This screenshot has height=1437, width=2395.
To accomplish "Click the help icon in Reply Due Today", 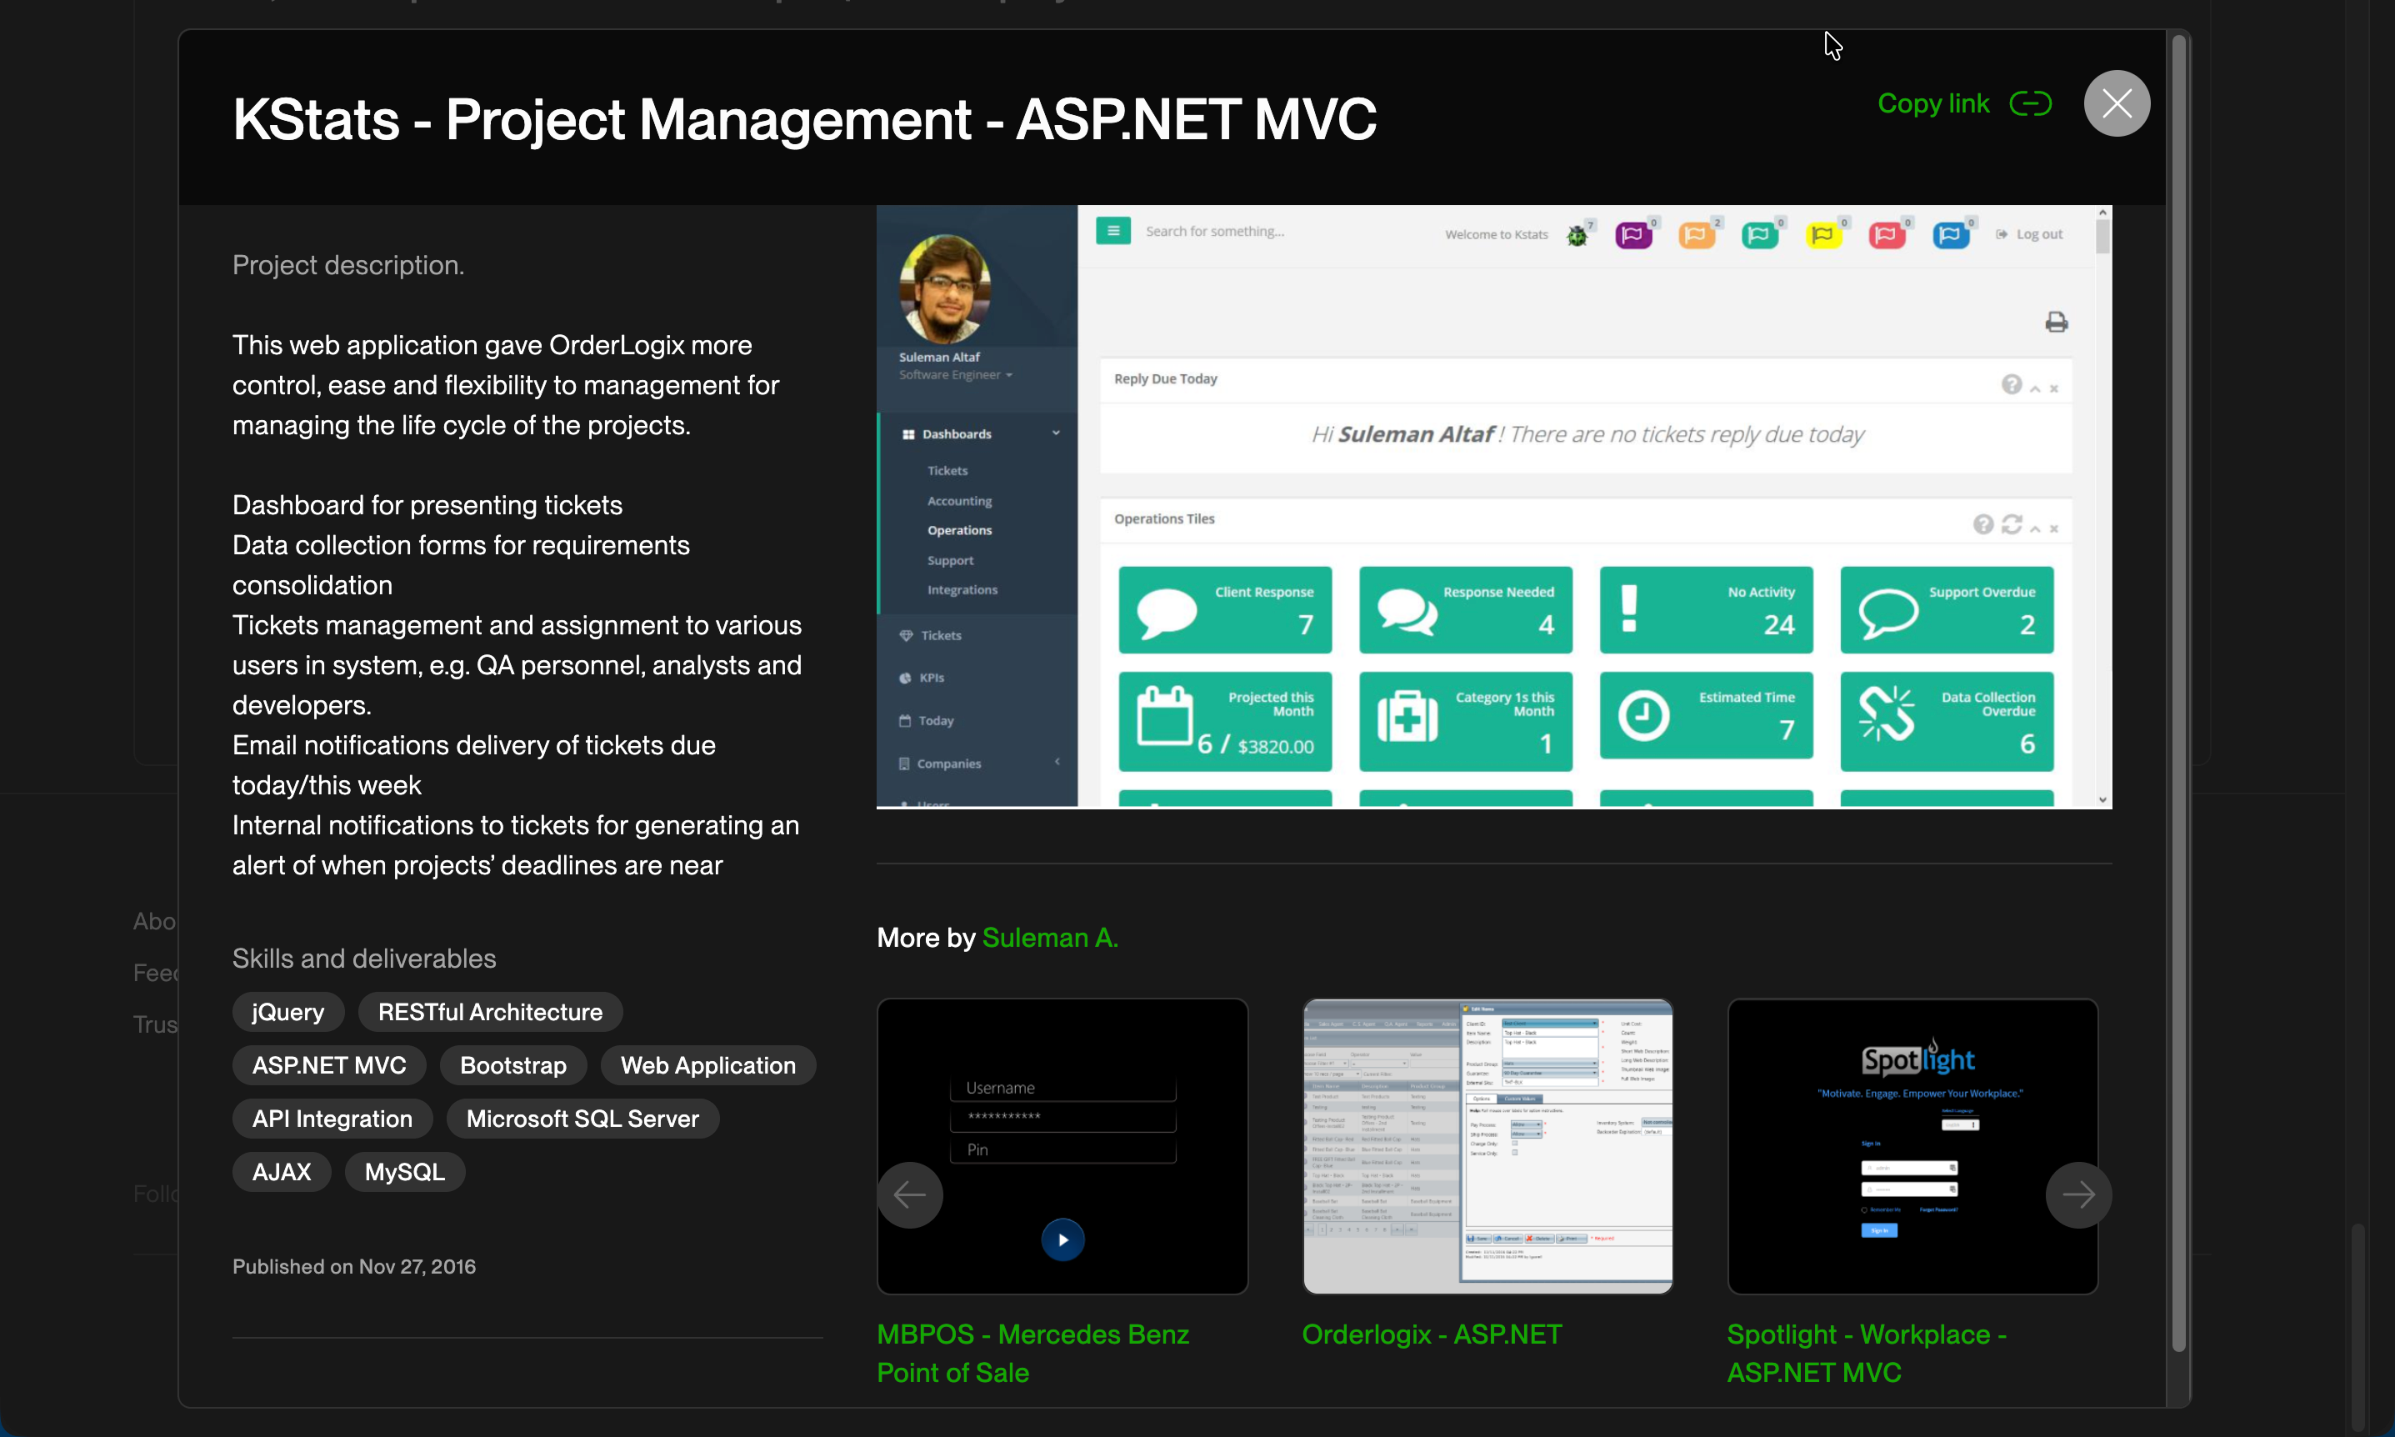I will 2011,385.
